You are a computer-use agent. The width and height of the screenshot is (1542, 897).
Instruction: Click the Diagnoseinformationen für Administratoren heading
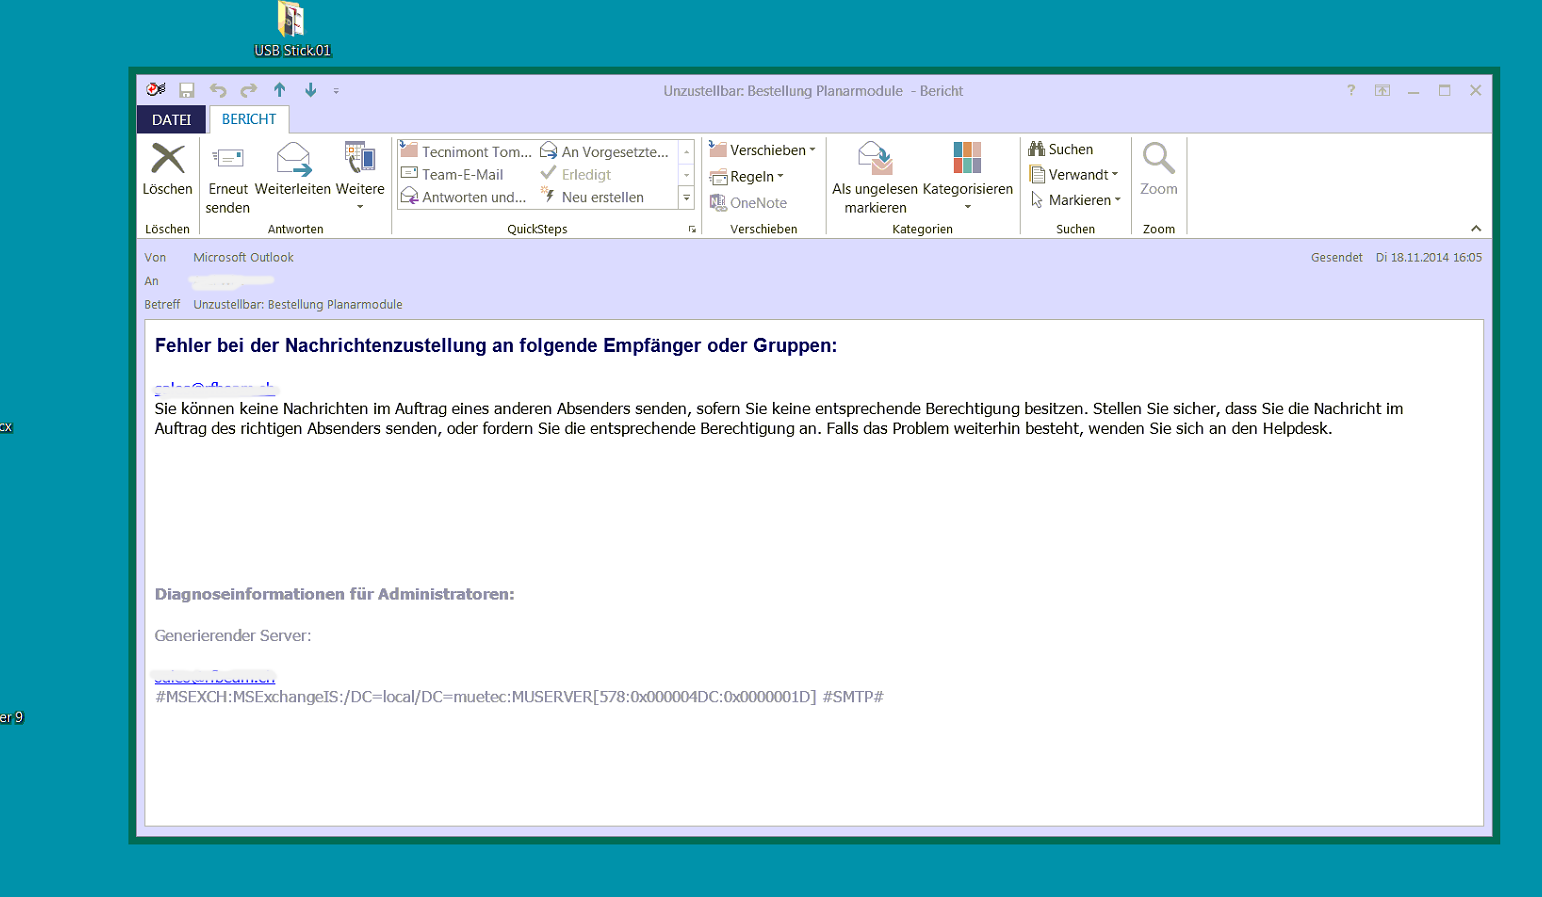[x=334, y=594]
